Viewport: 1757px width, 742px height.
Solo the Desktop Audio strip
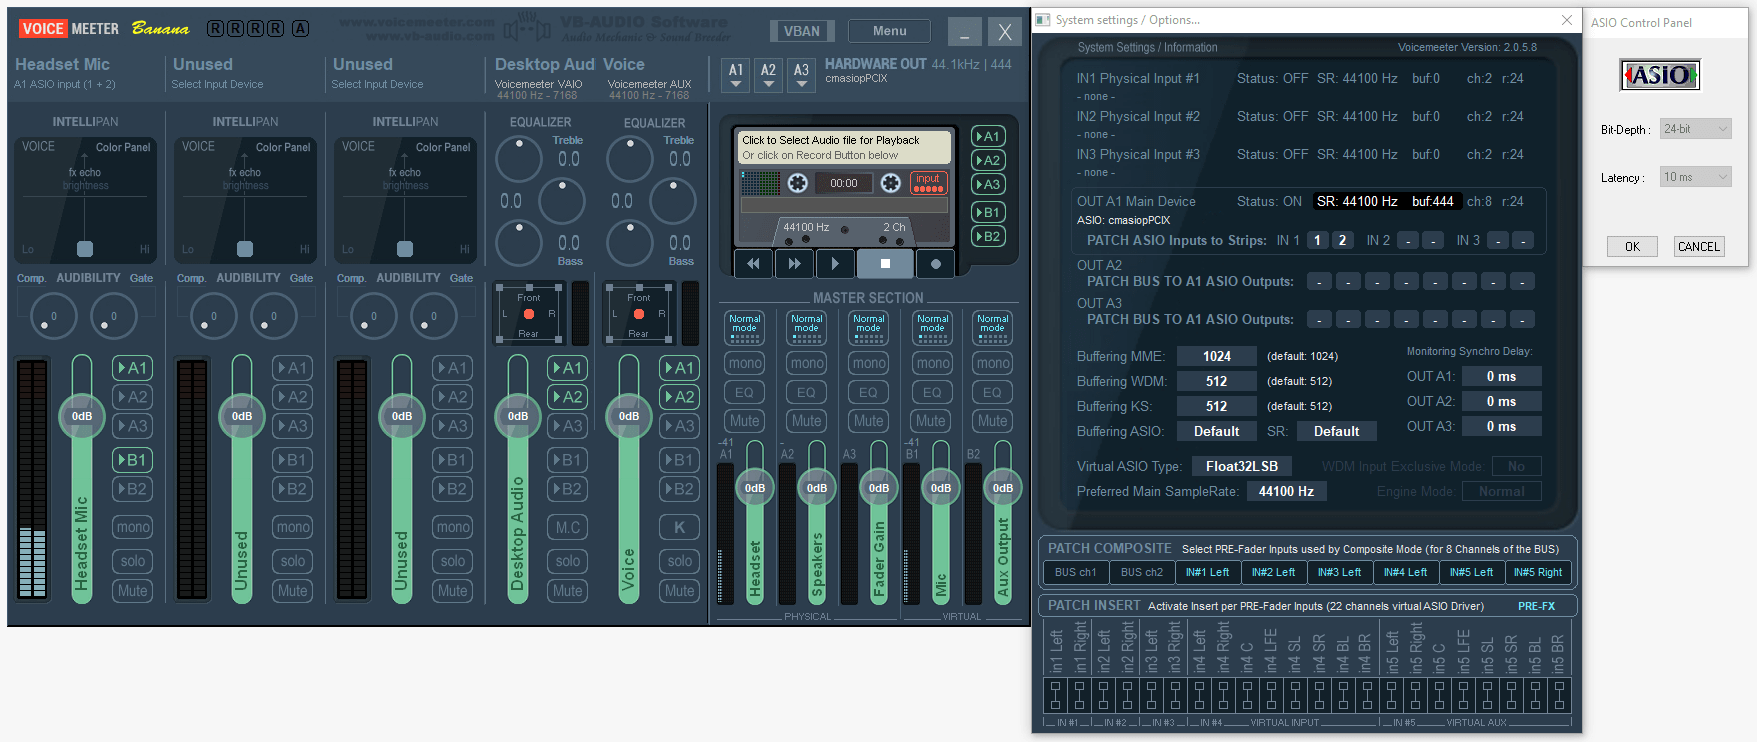tap(568, 561)
